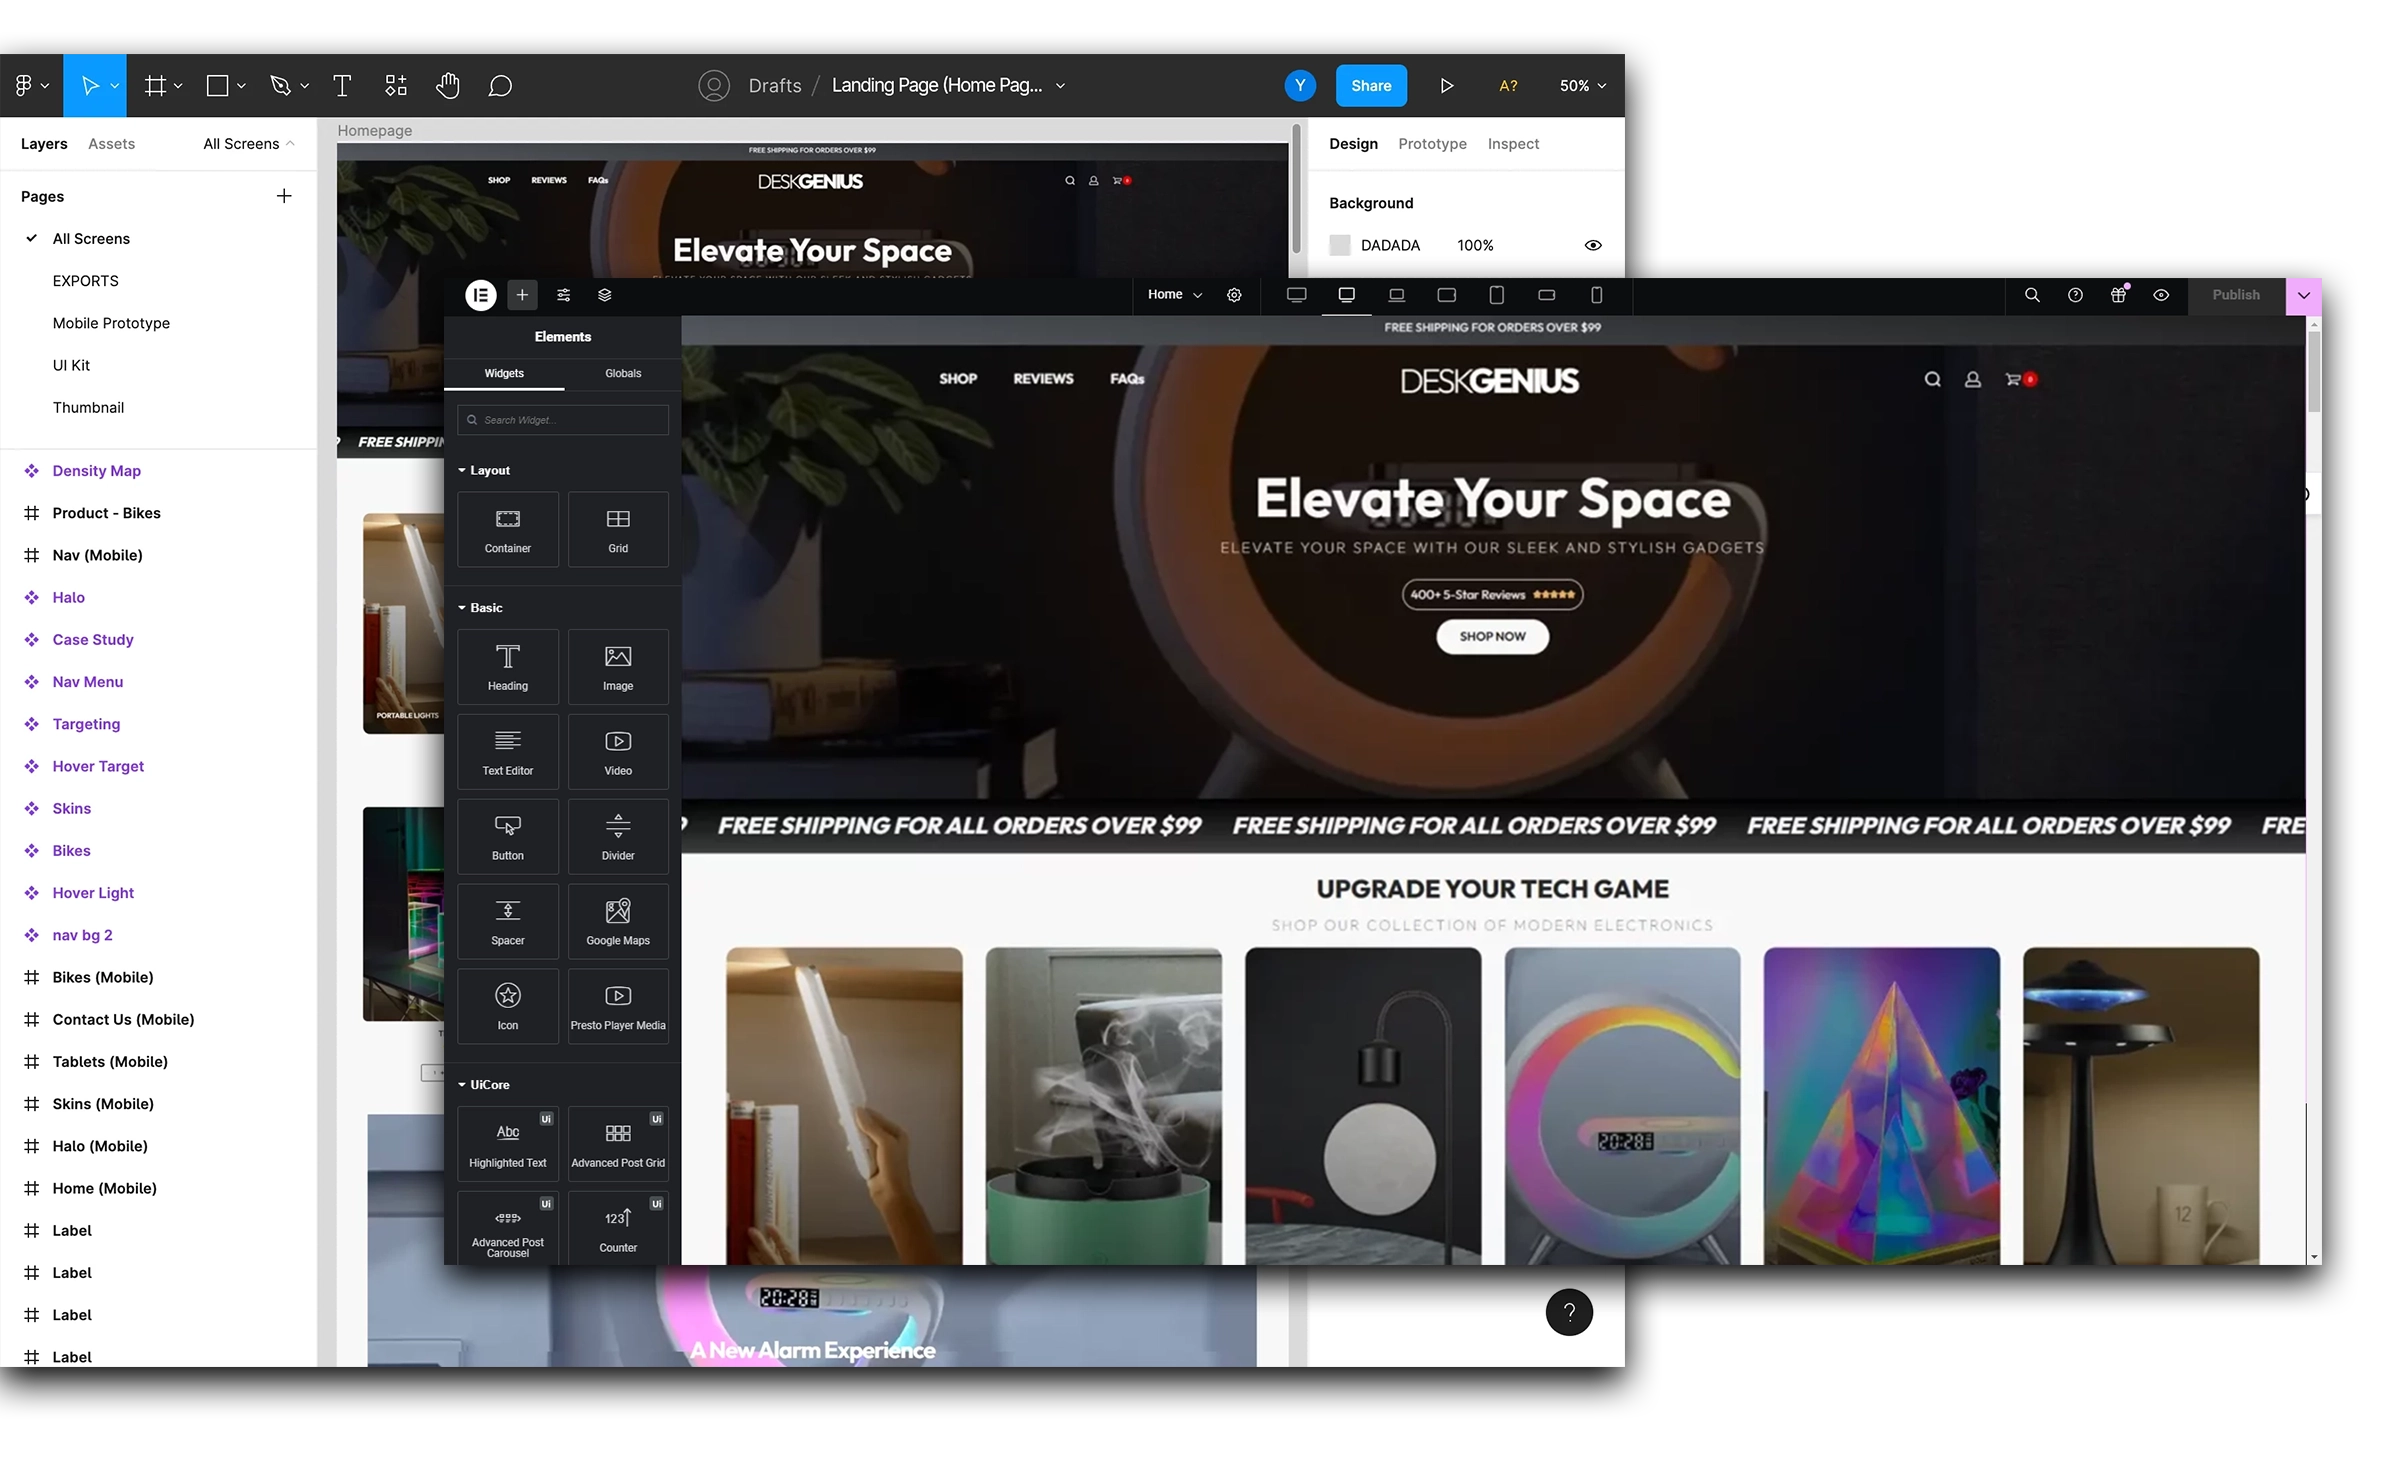
Task: Select the Text tool in Figma toolbar
Action: click(342, 86)
